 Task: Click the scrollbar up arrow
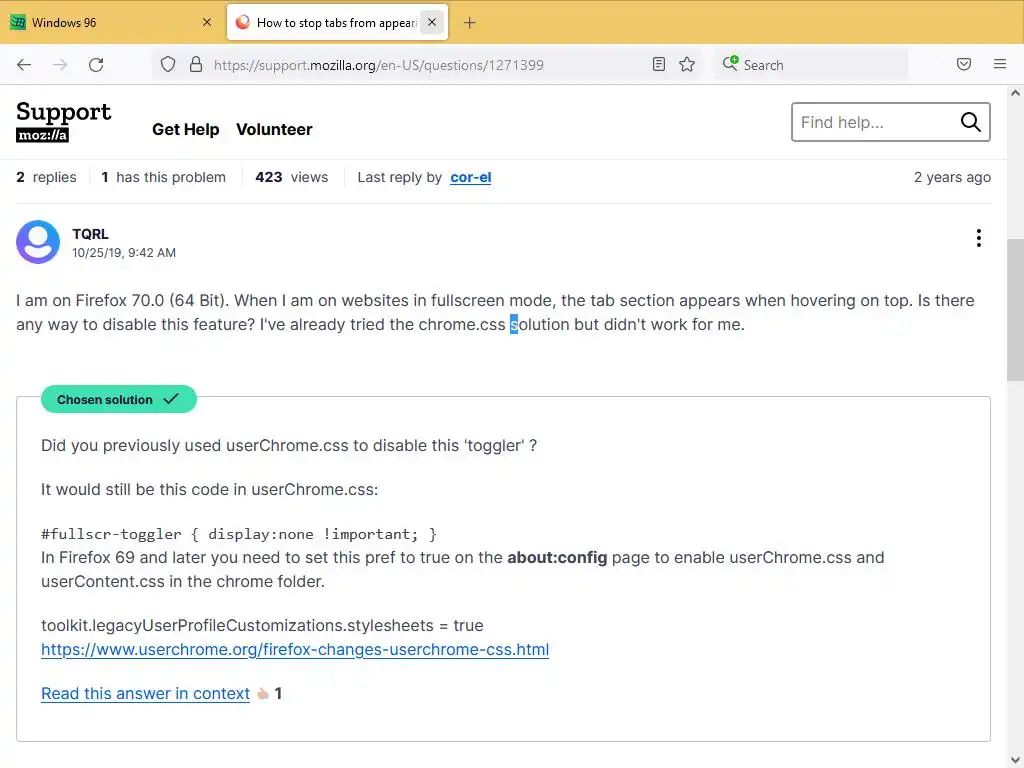point(1015,93)
